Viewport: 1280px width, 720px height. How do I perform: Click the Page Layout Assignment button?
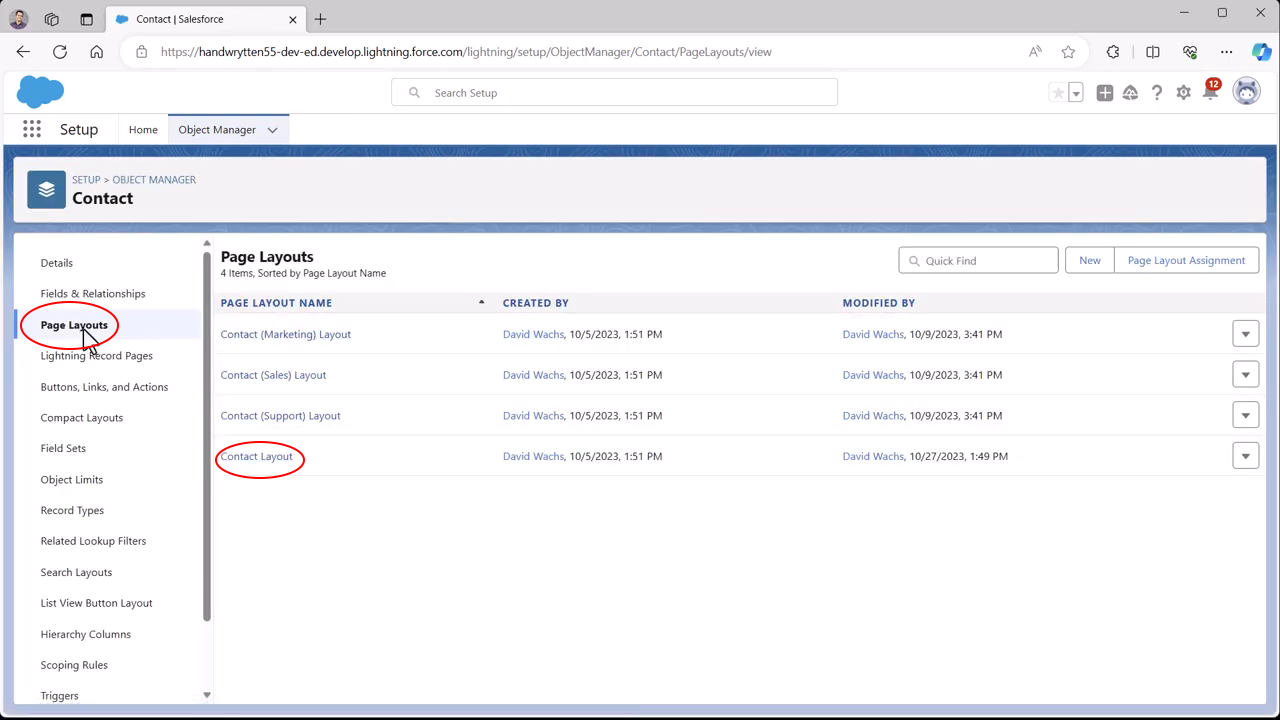[x=1186, y=260]
